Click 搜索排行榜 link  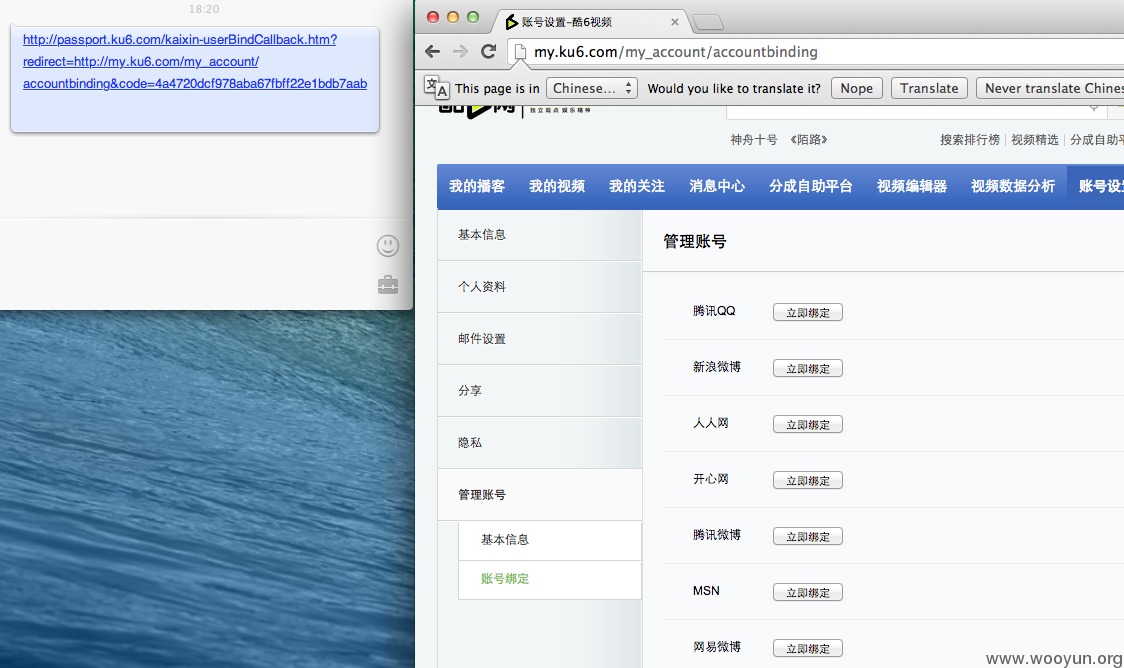click(970, 140)
